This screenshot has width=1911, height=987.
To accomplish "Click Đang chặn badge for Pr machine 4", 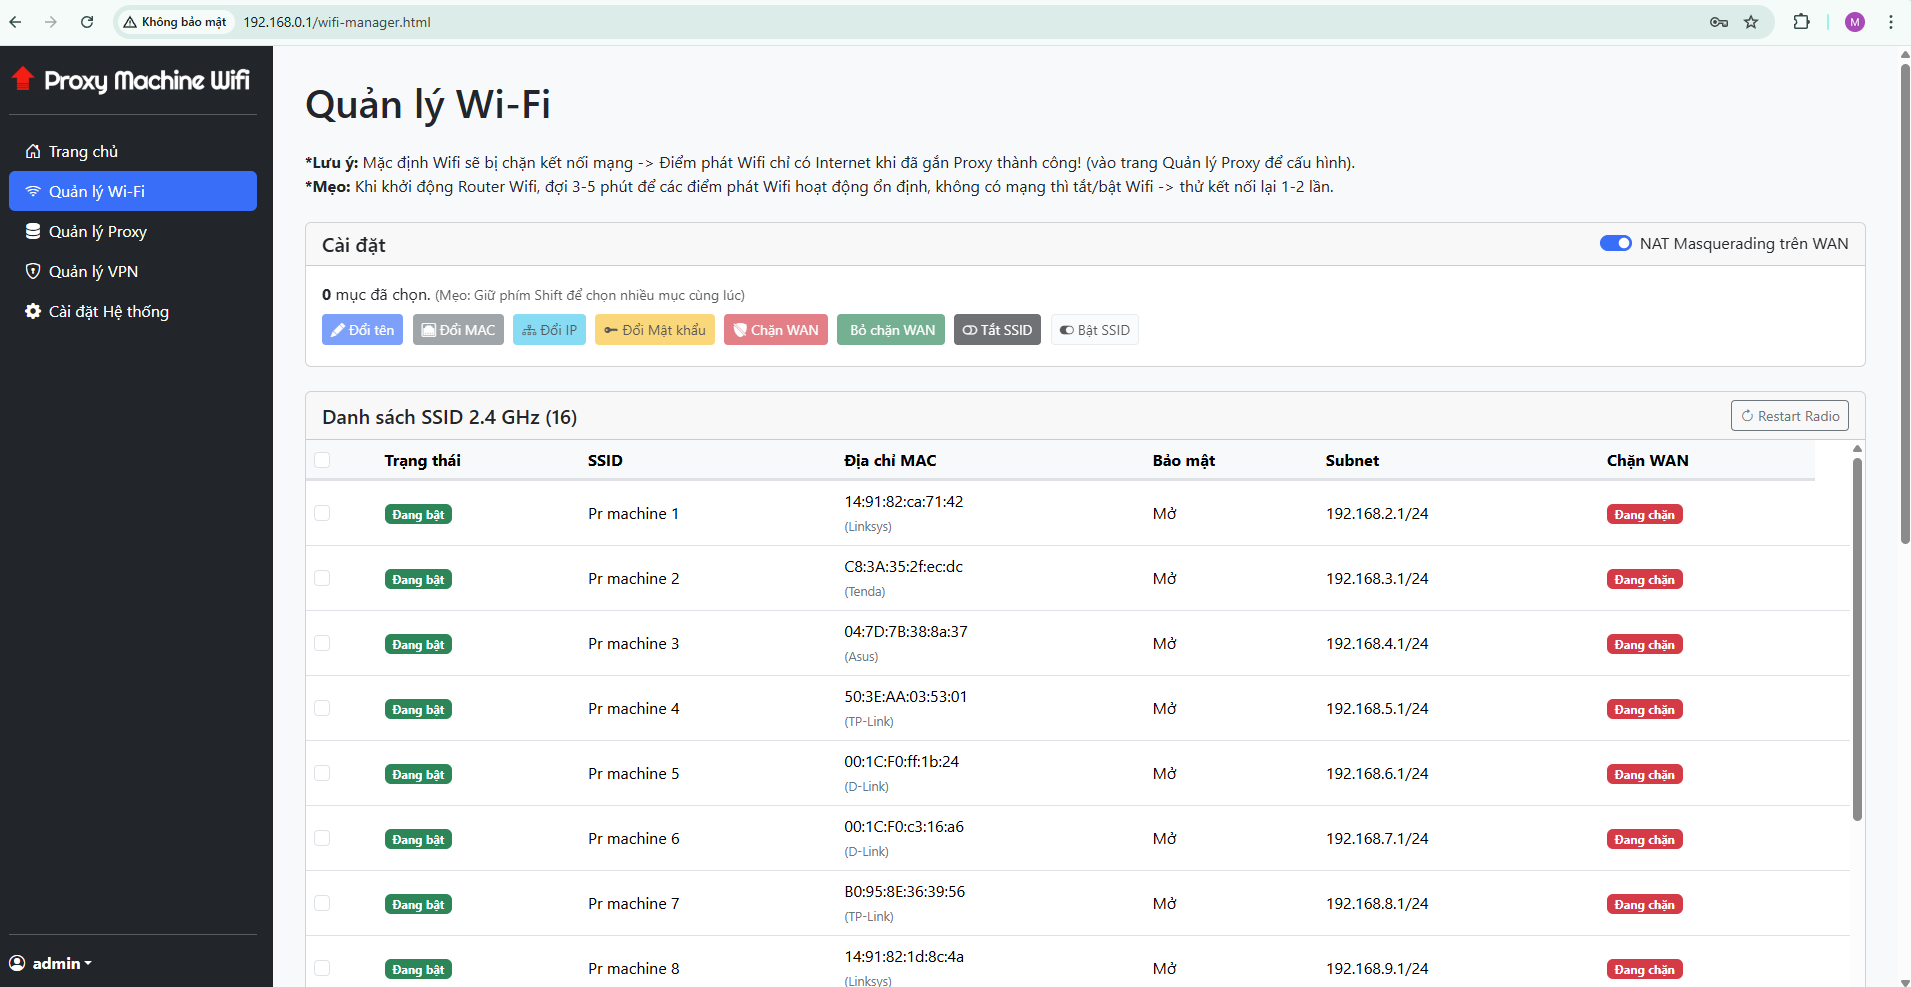I will (1645, 709).
